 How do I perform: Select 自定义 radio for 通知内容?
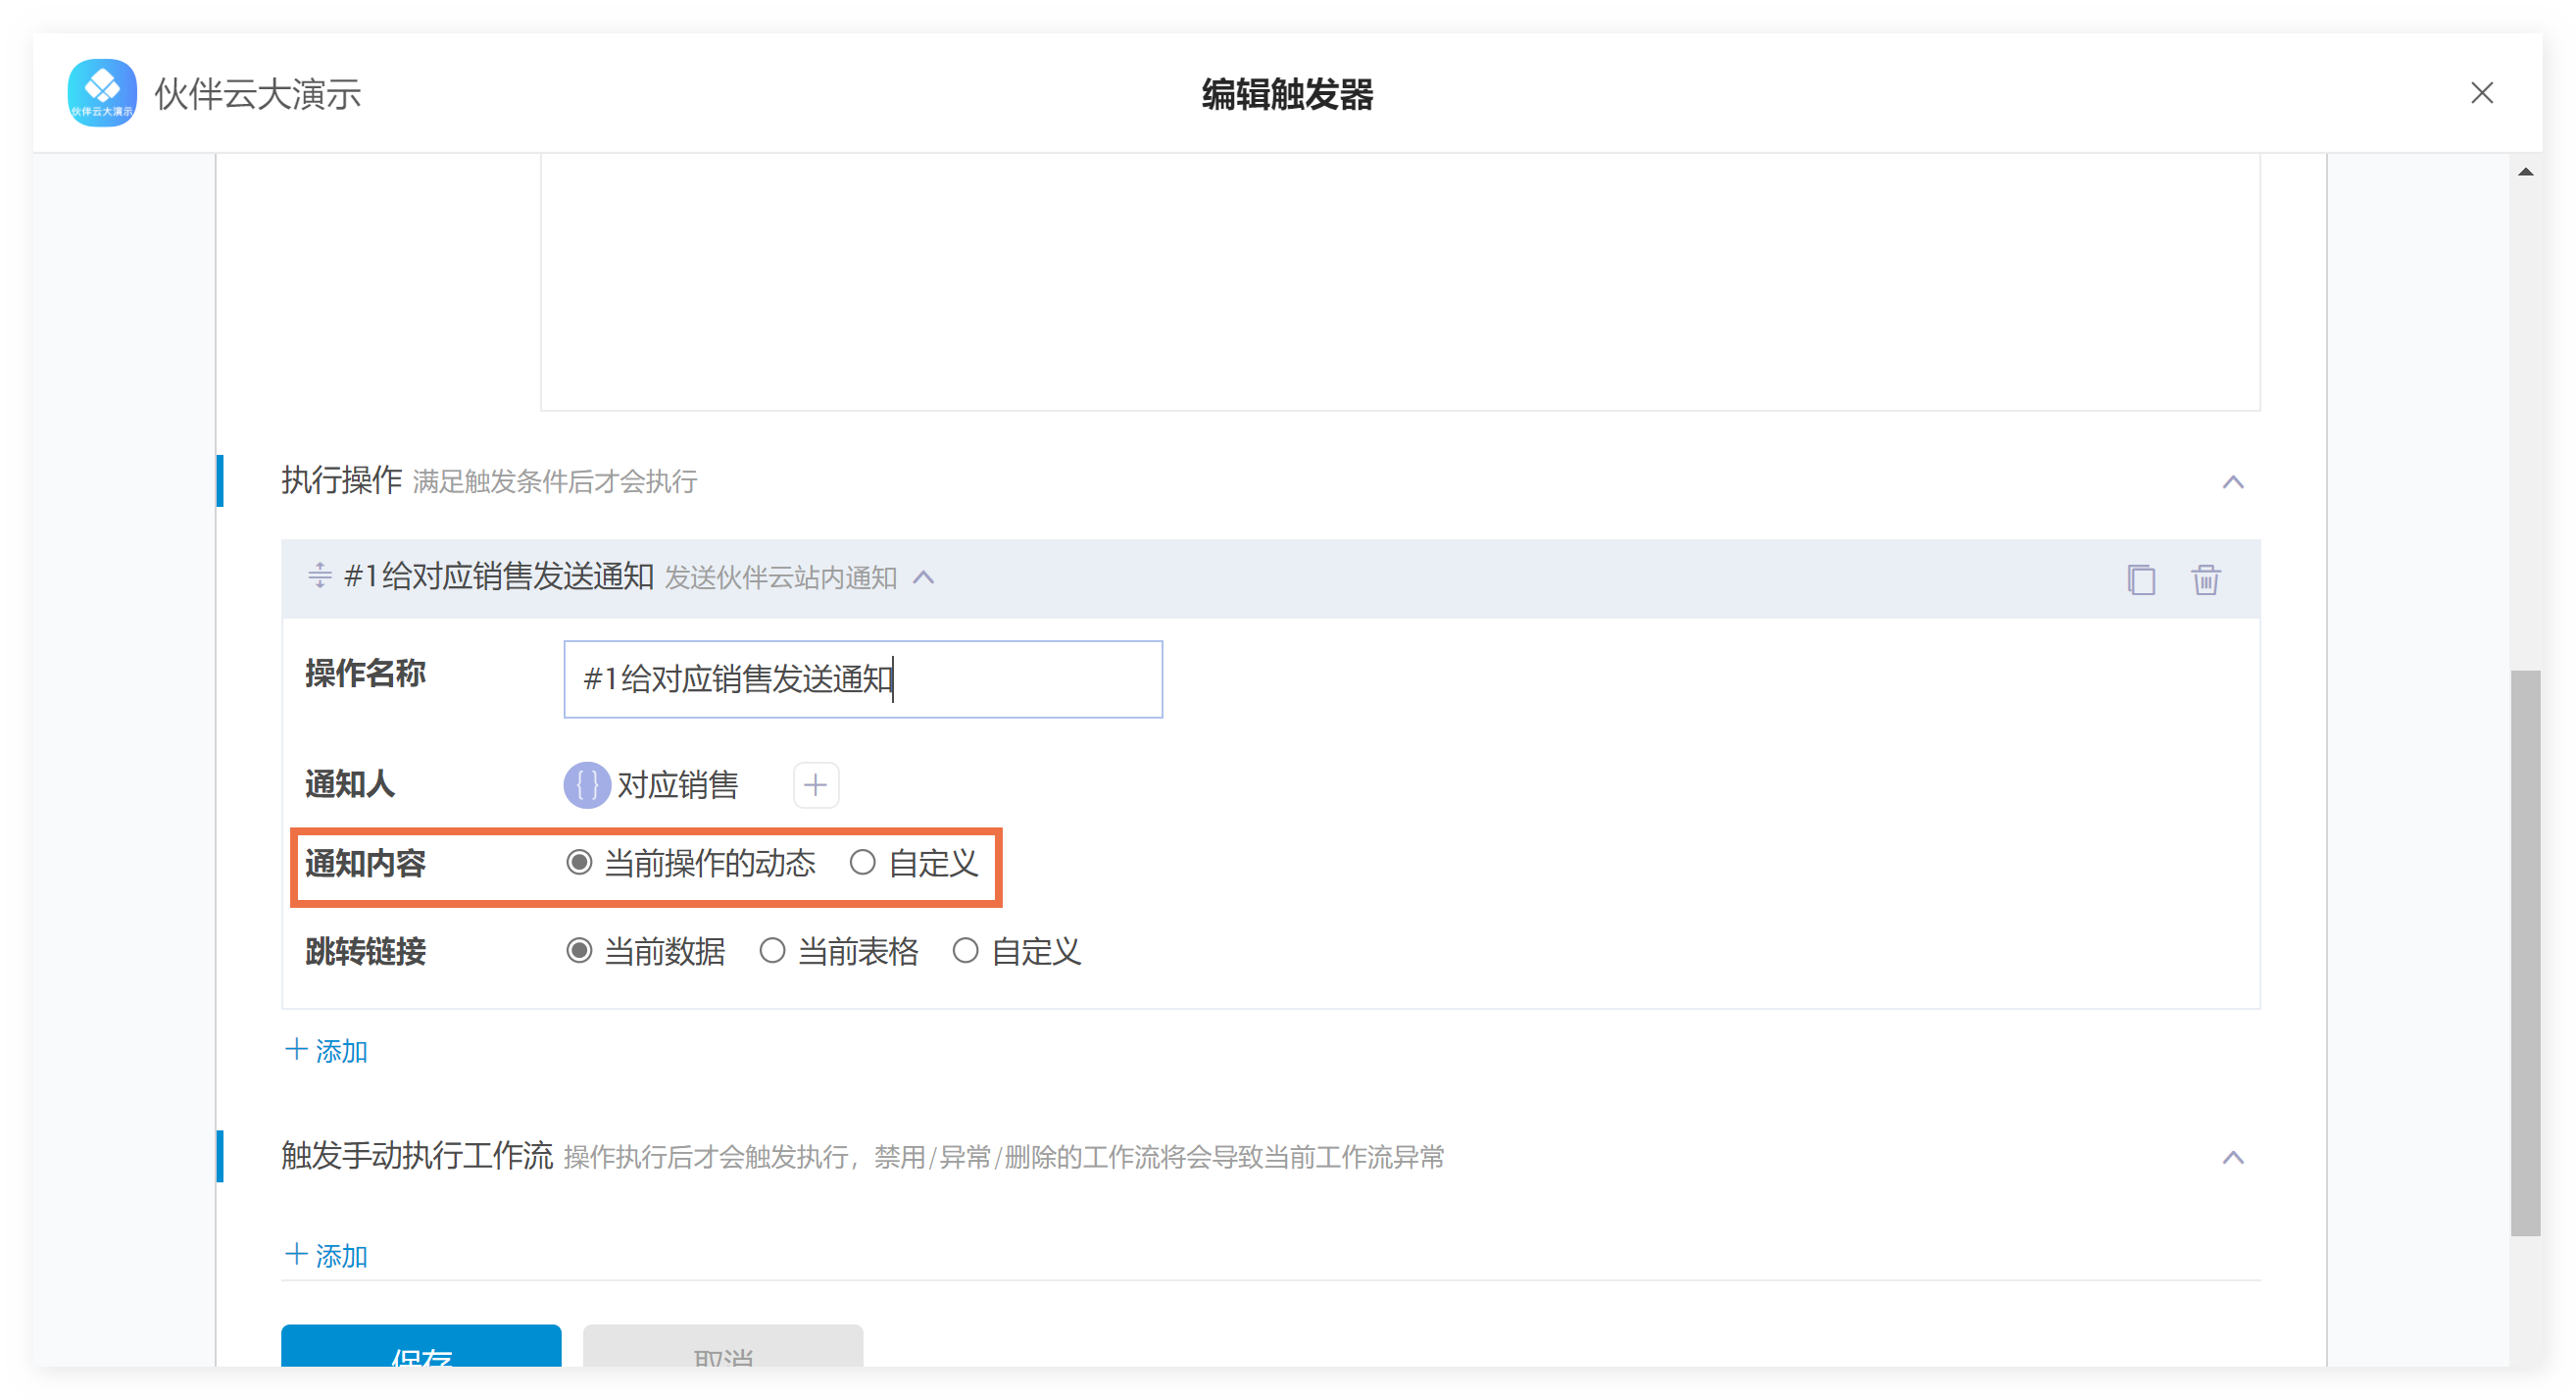pyautogui.click(x=862, y=862)
